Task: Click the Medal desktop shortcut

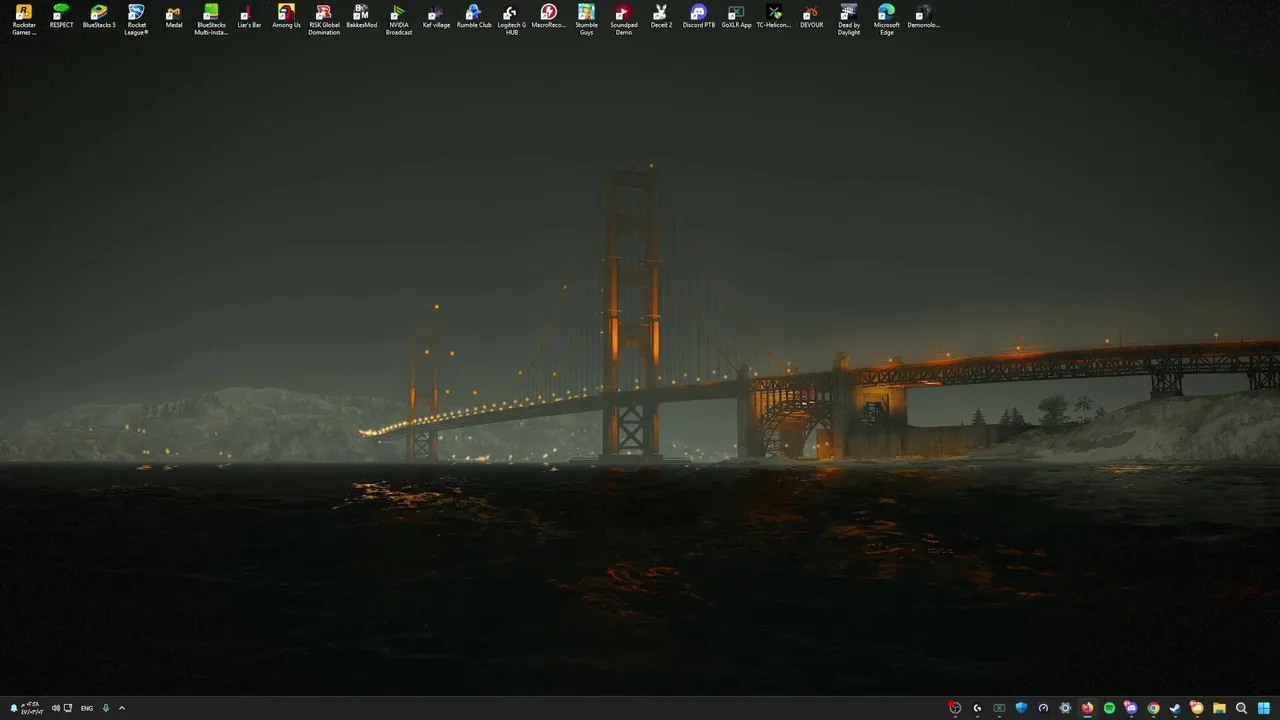Action: (x=174, y=17)
